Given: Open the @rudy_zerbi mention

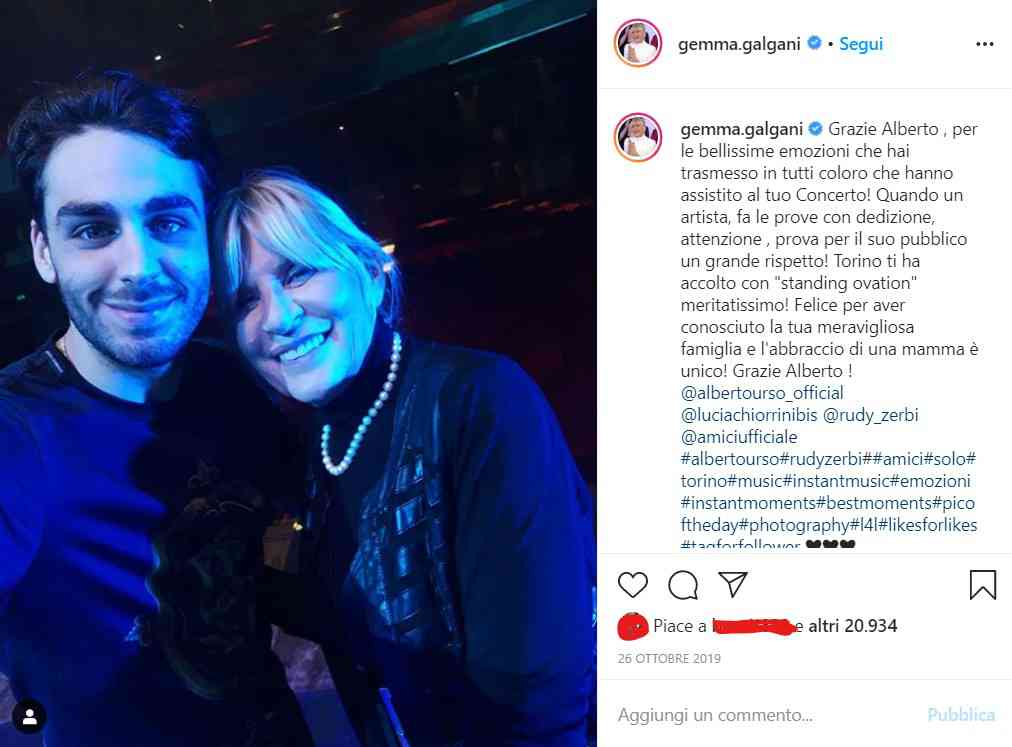Looking at the screenshot, I should click(871, 414).
